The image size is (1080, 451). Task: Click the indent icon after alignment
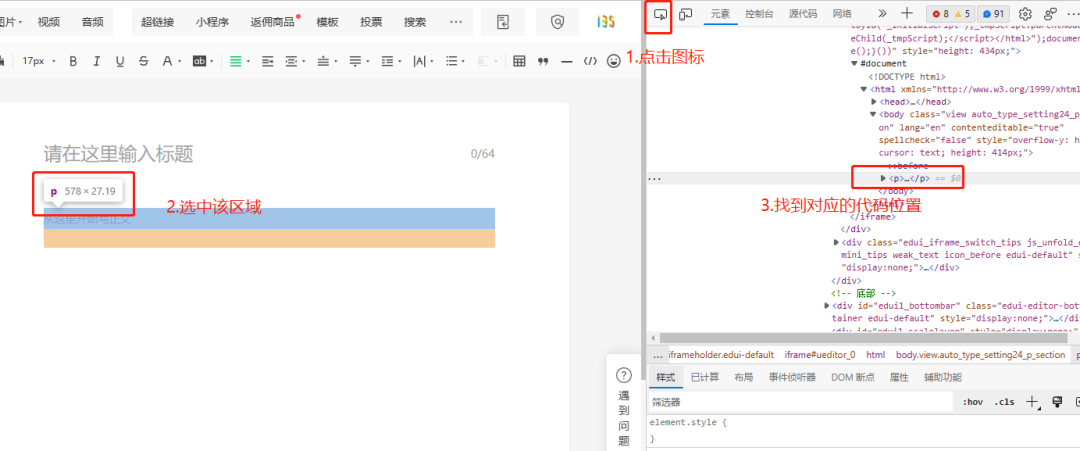pos(268,61)
